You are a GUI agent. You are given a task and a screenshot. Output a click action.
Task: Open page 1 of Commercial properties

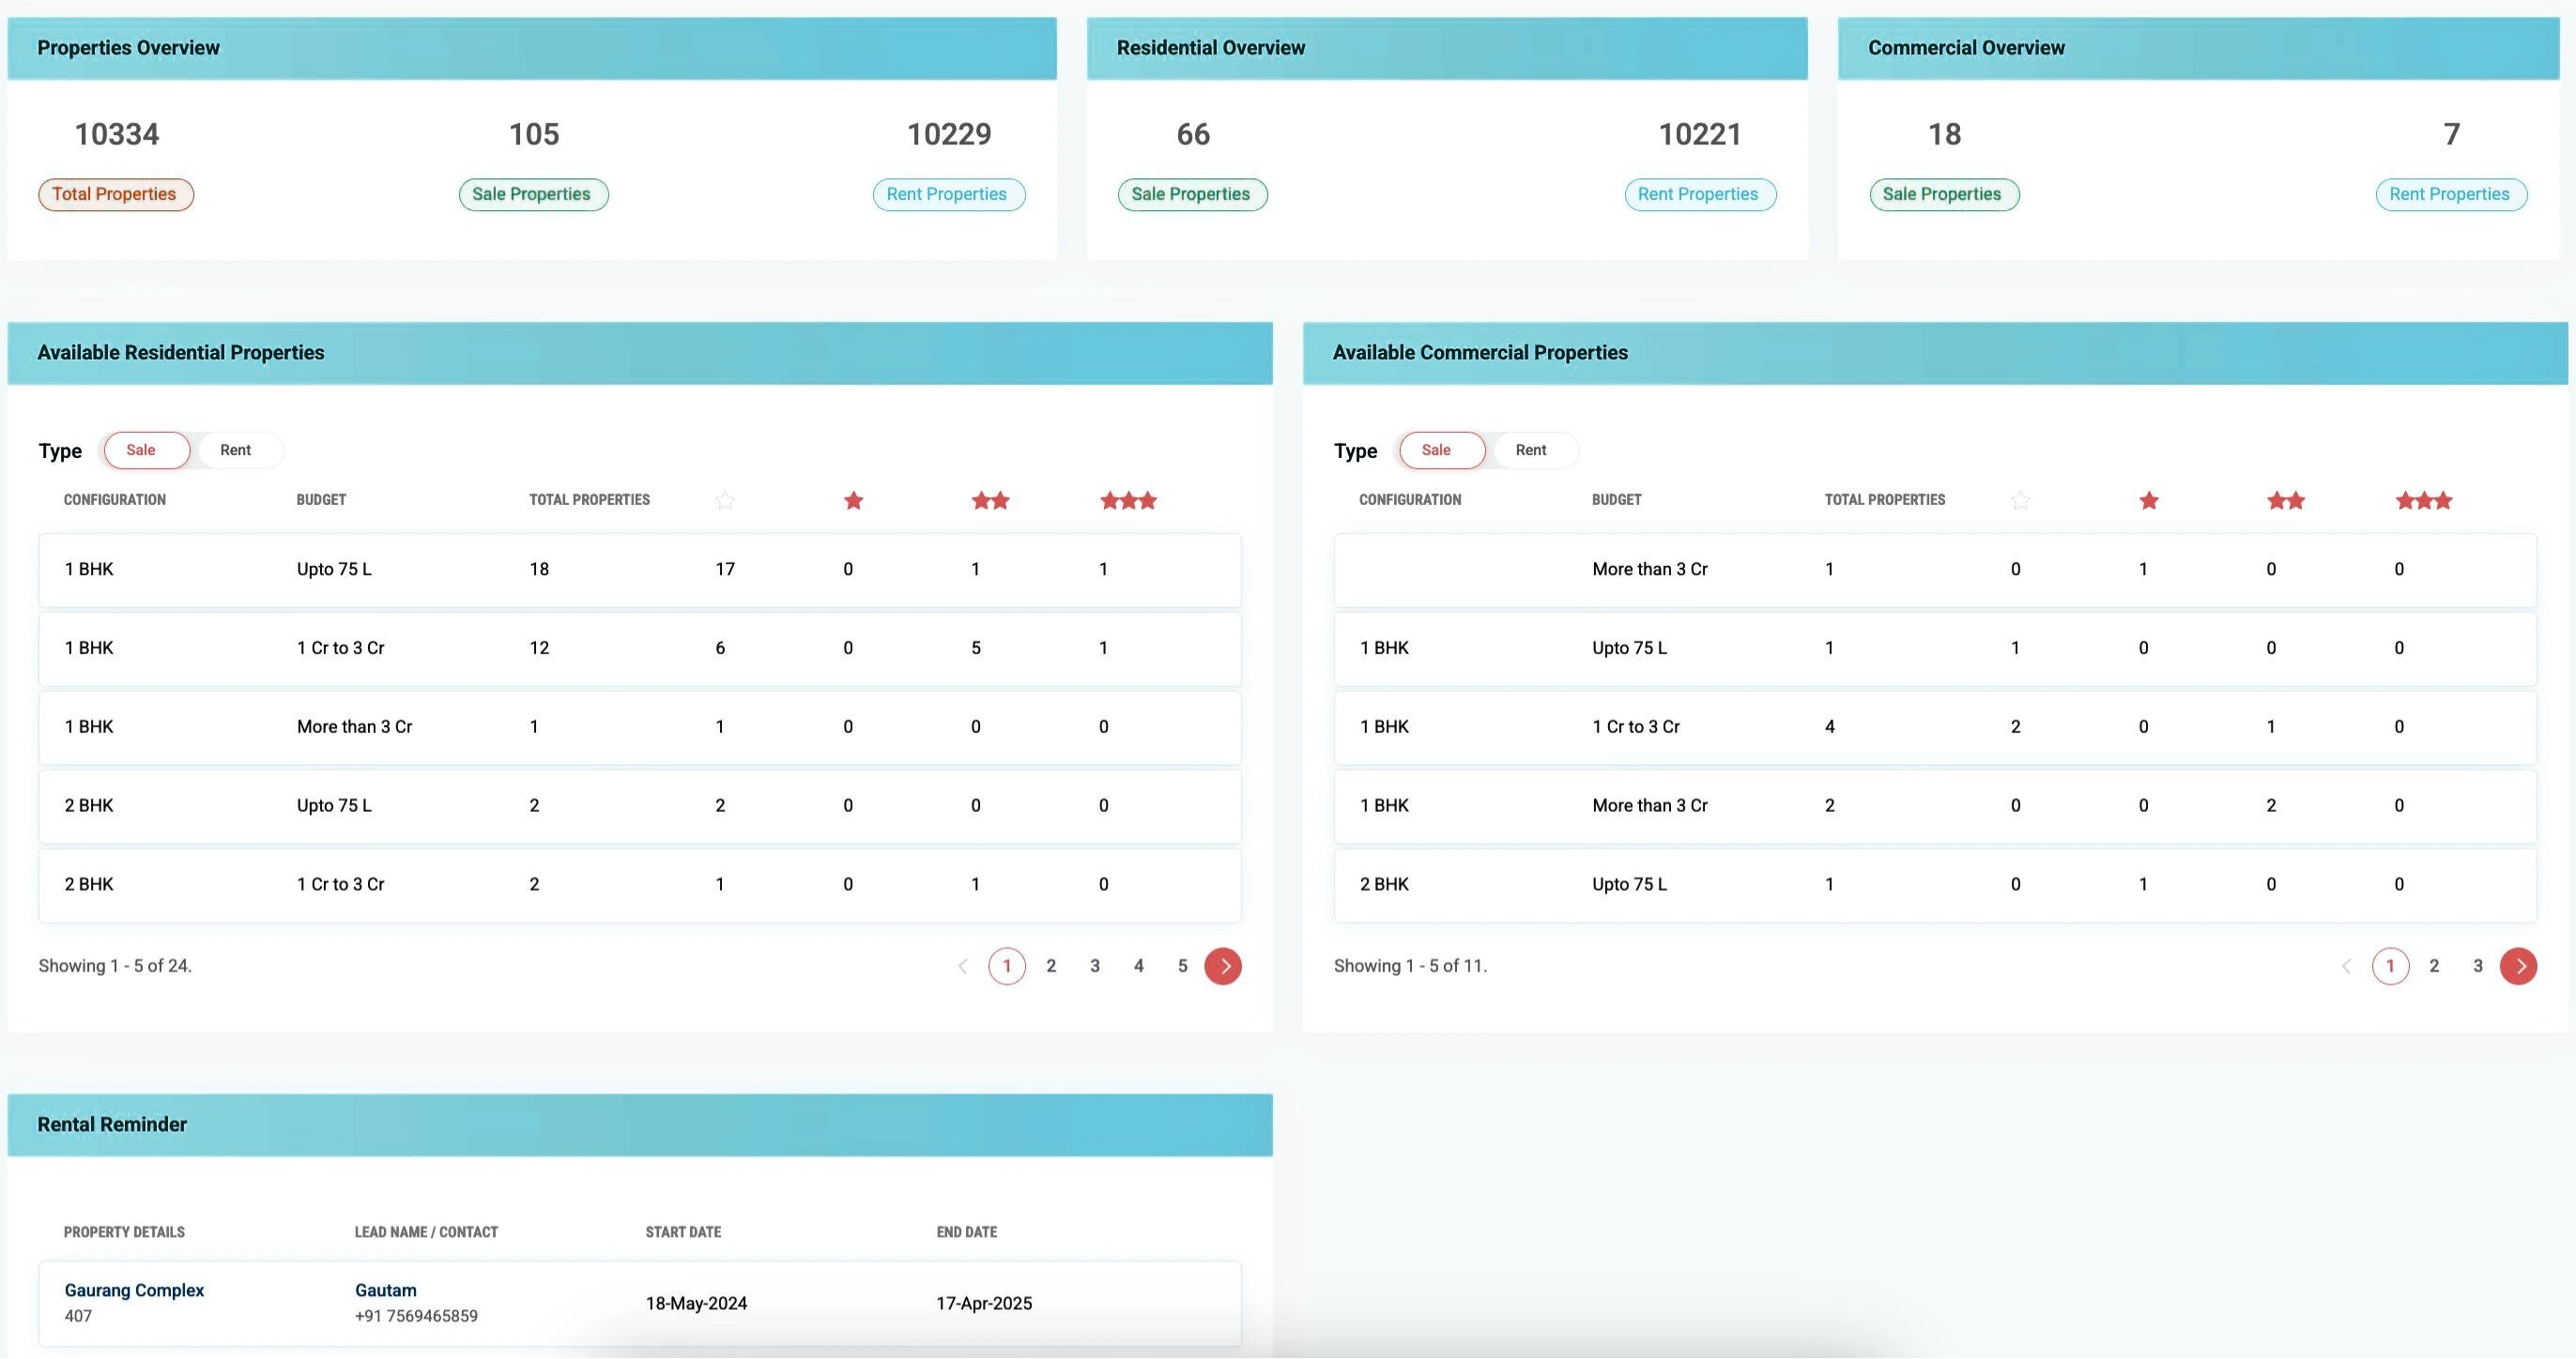2390,966
